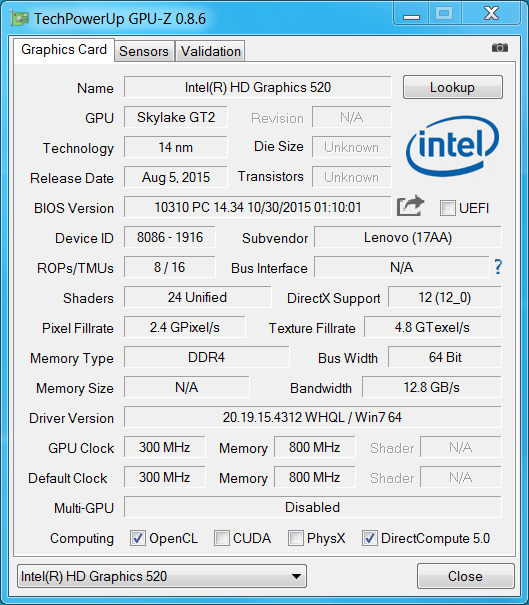
Task: Toggle the DirectCompute 5.0 checkbox
Action: pos(369,538)
